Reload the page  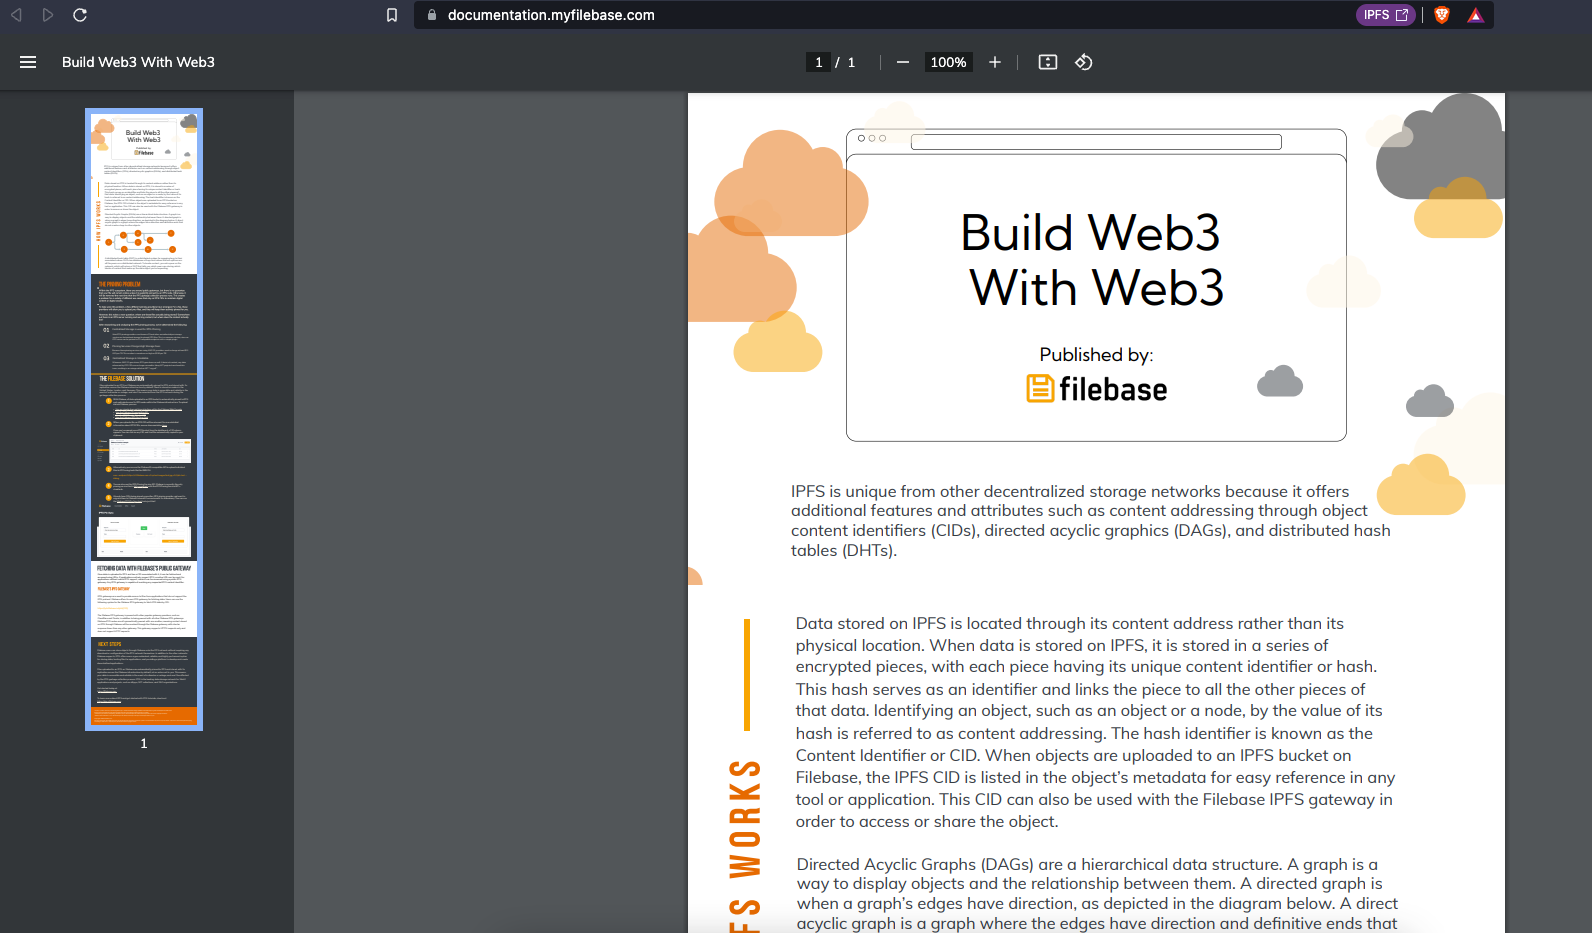[x=80, y=15]
